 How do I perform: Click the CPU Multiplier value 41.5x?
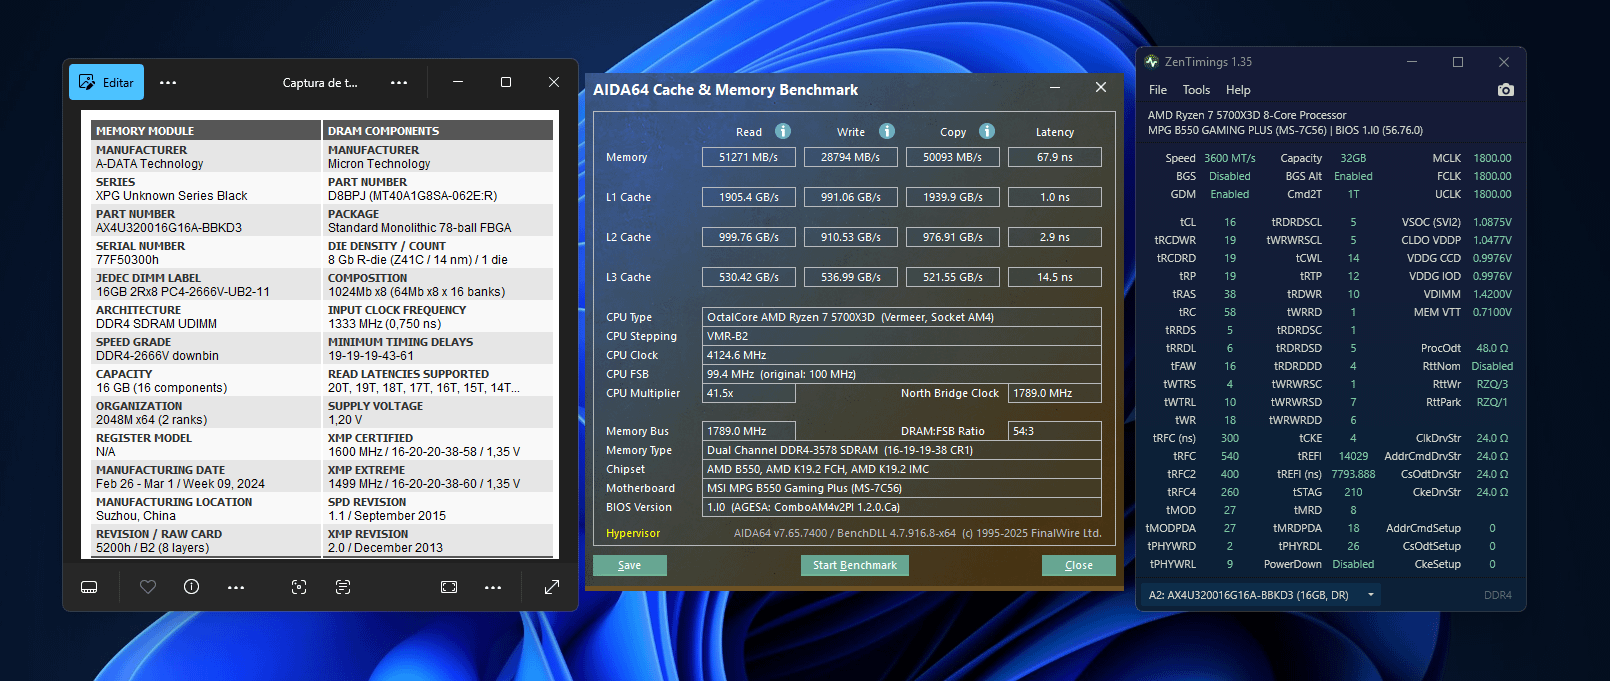(x=749, y=393)
